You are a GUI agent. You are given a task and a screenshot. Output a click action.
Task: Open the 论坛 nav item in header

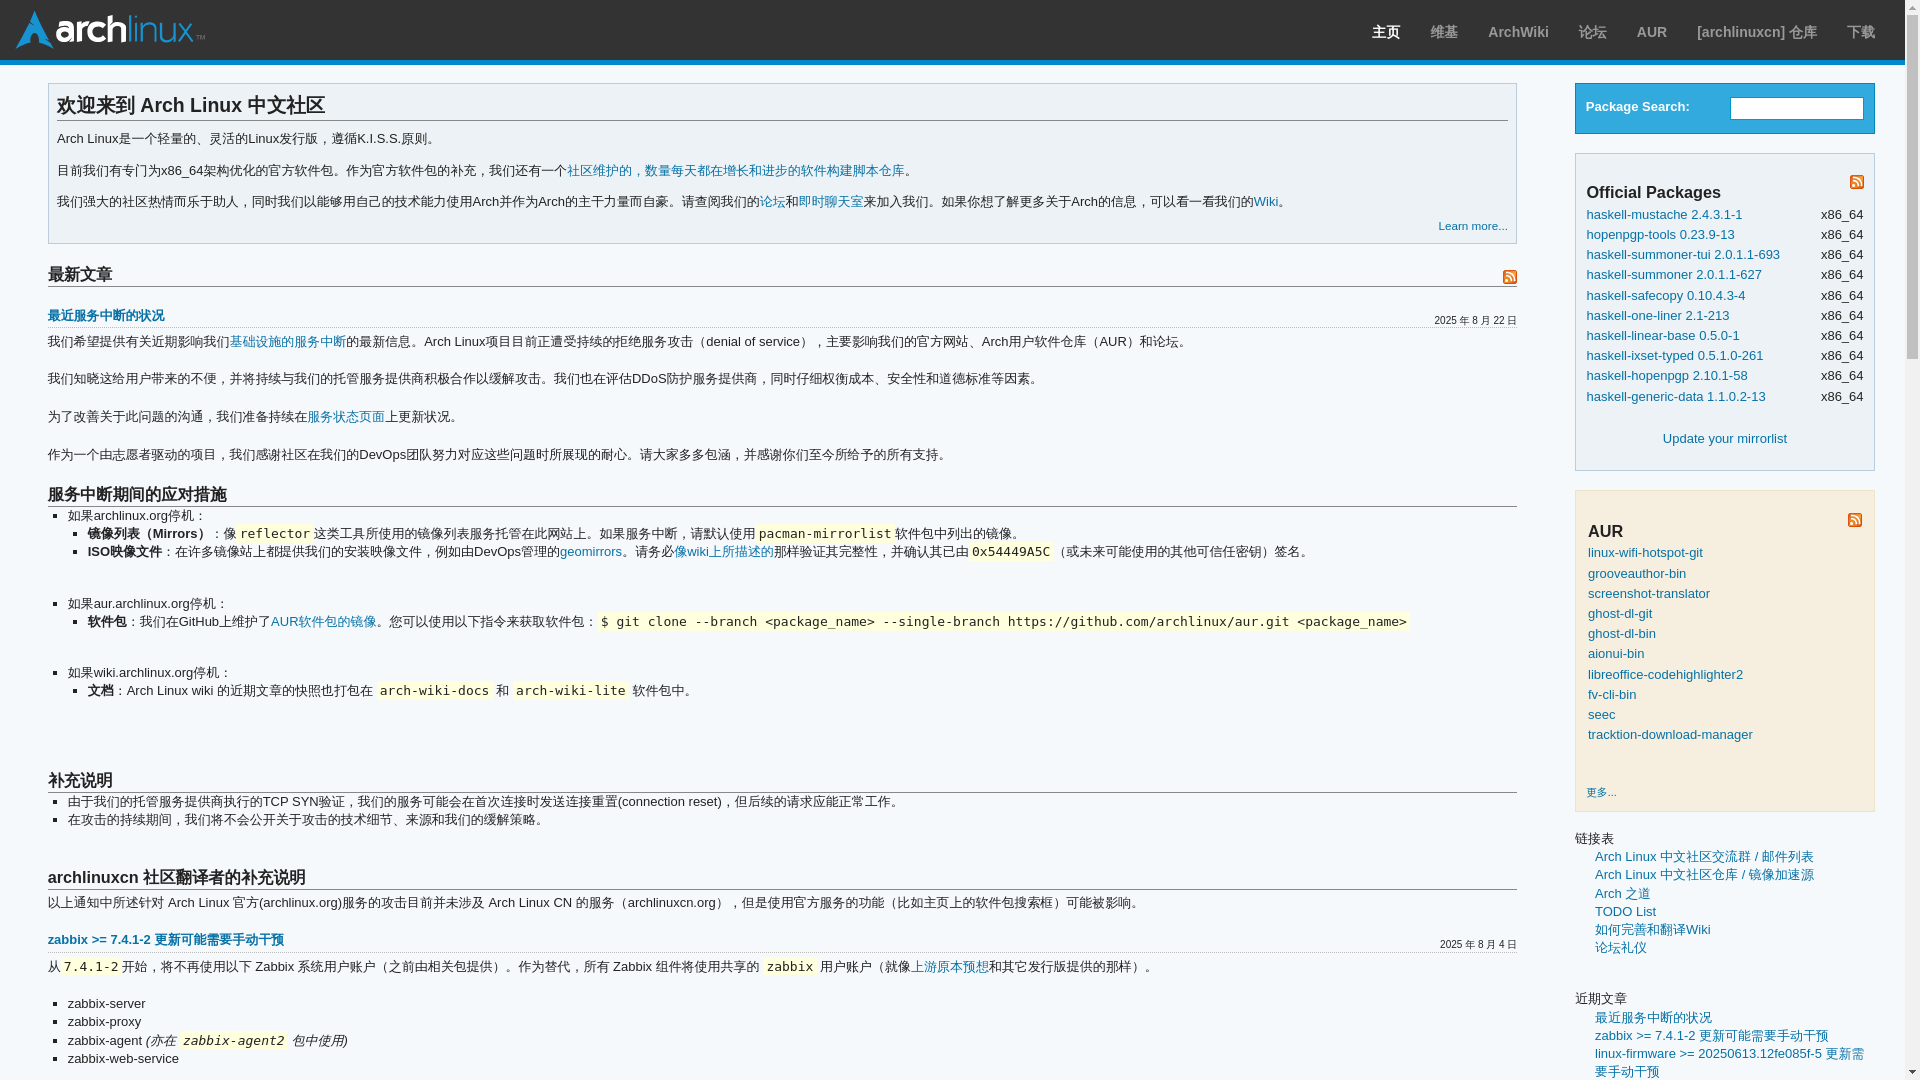1592,32
